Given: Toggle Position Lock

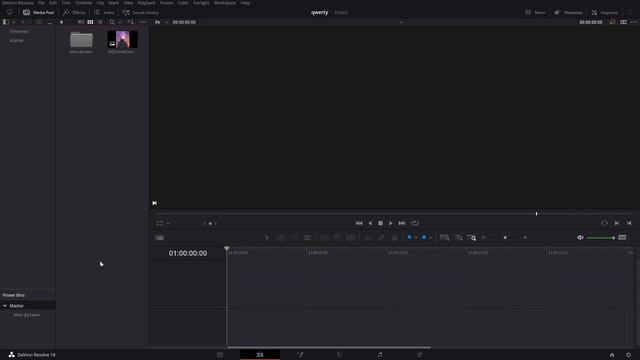Looking at the screenshot, I should coord(394,238).
